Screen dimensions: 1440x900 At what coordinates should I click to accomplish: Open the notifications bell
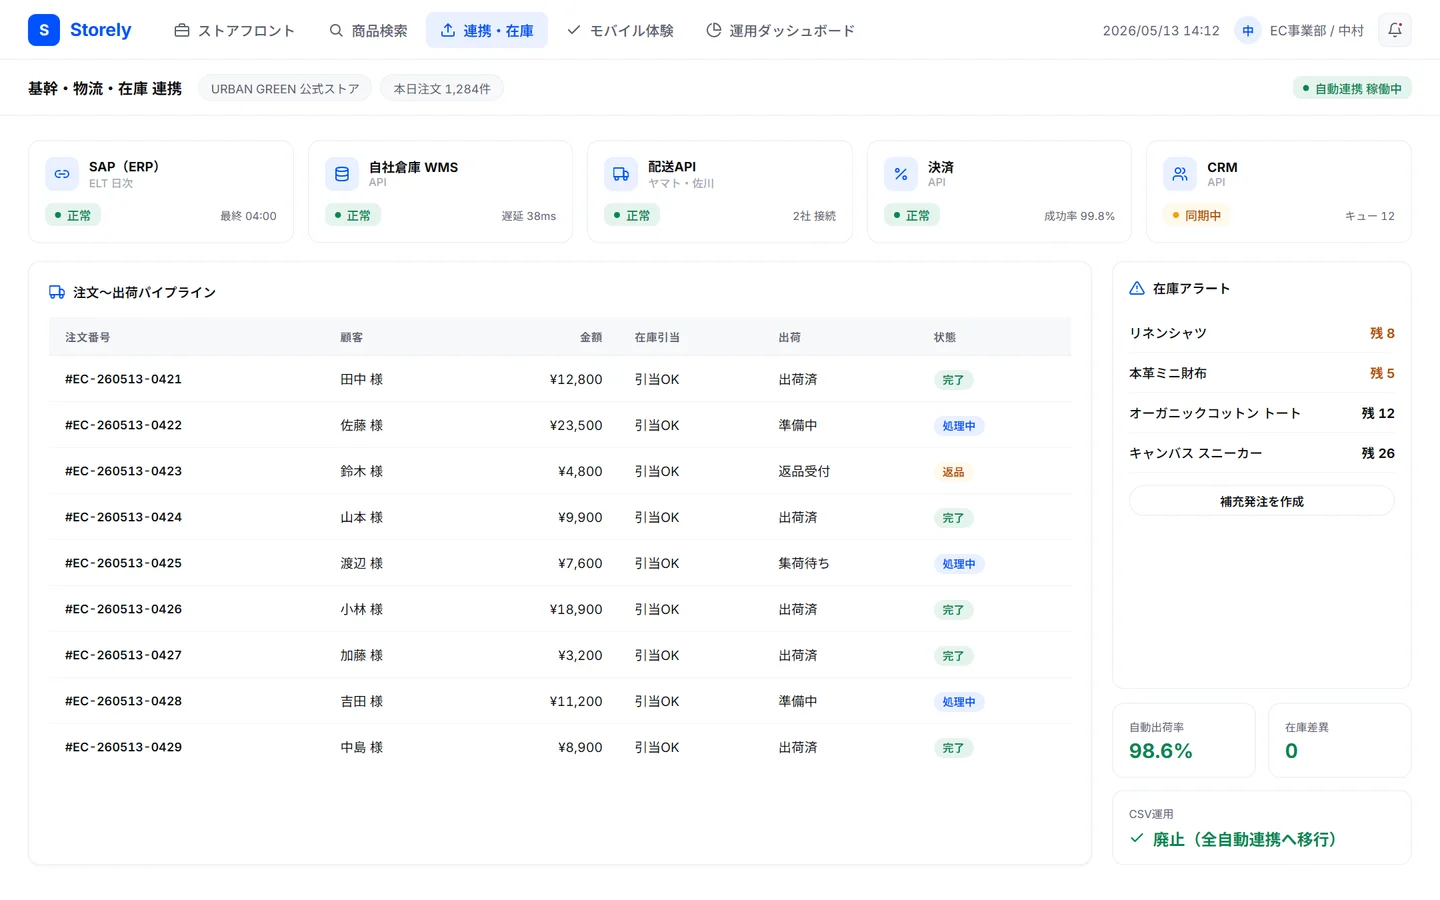pos(1395,30)
